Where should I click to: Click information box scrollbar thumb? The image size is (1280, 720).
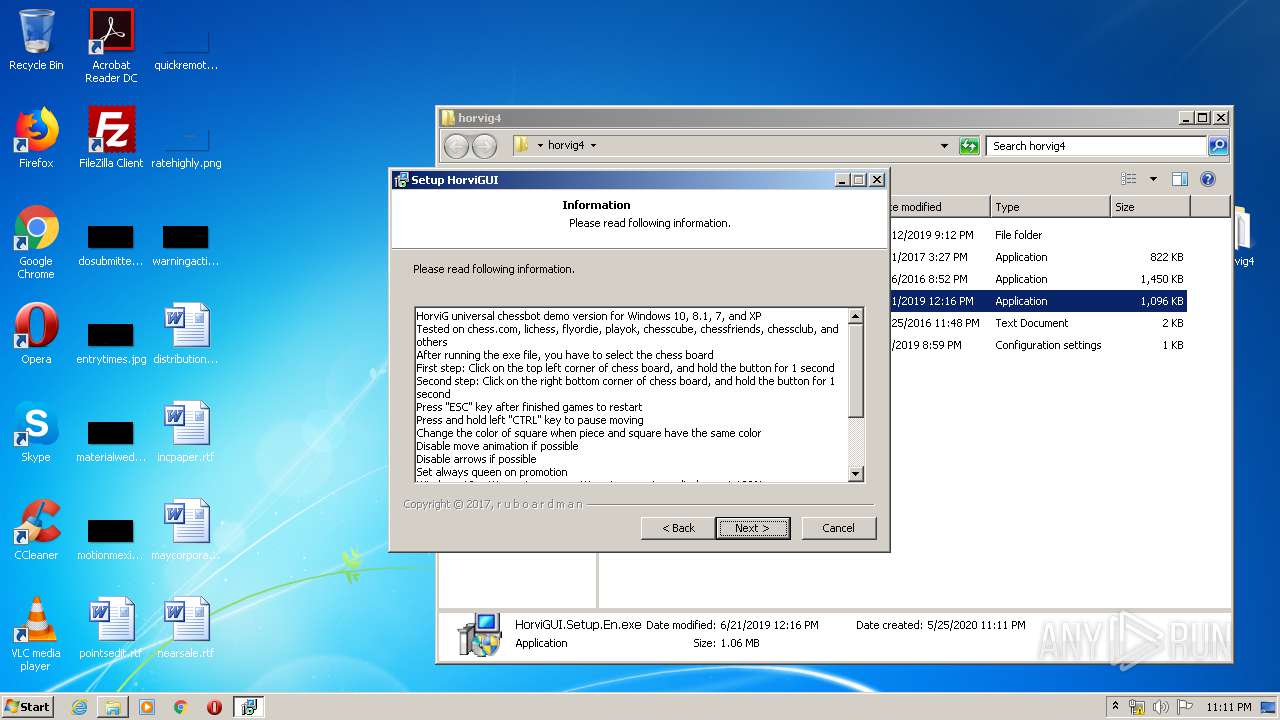[x=855, y=370]
